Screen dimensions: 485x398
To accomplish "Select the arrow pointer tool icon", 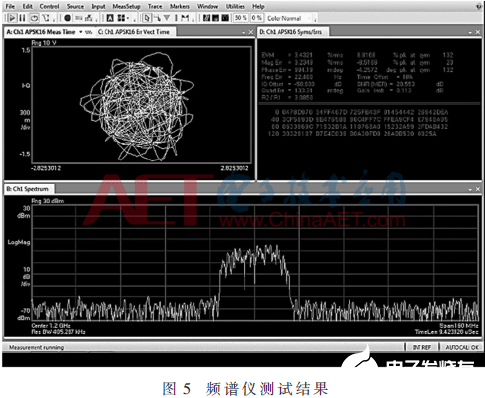I will [147, 18].
